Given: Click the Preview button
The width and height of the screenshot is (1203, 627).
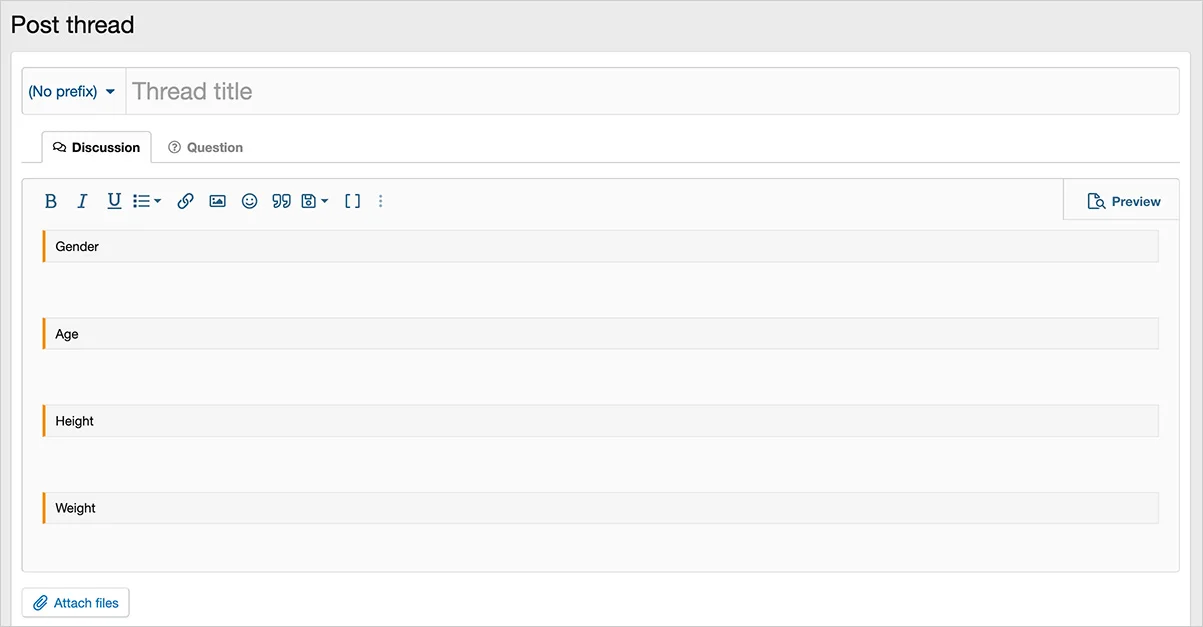Looking at the screenshot, I should (1124, 201).
